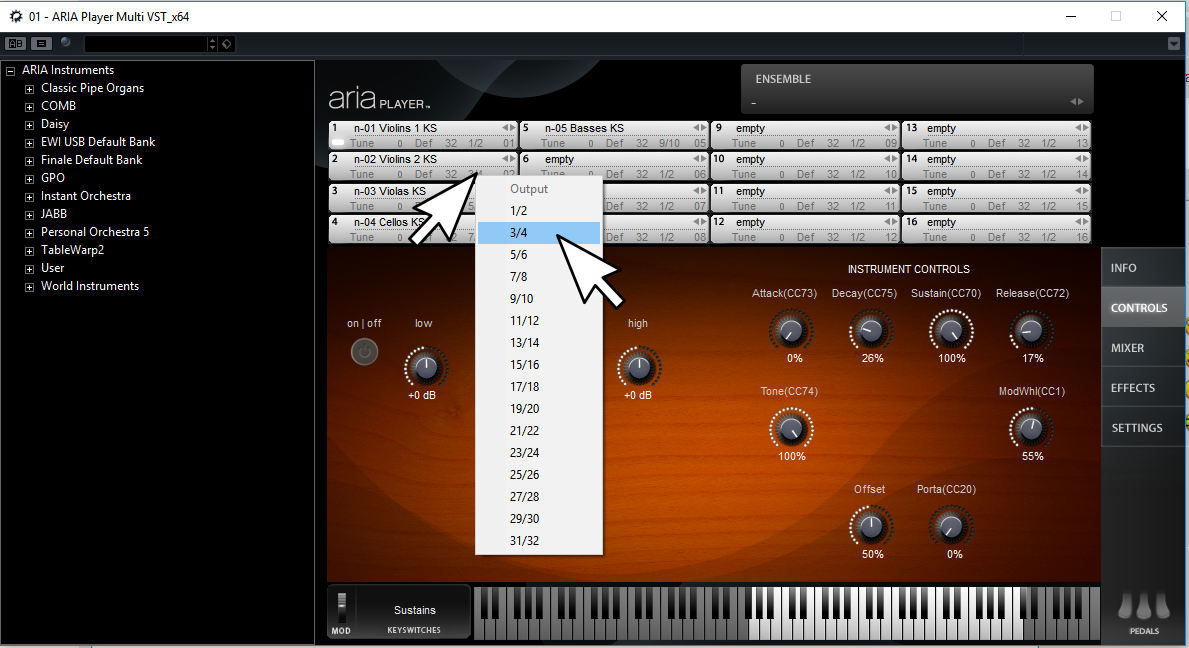Choose output 1/2 from the Output menu
The image size is (1189, 648).
[539, 211]
